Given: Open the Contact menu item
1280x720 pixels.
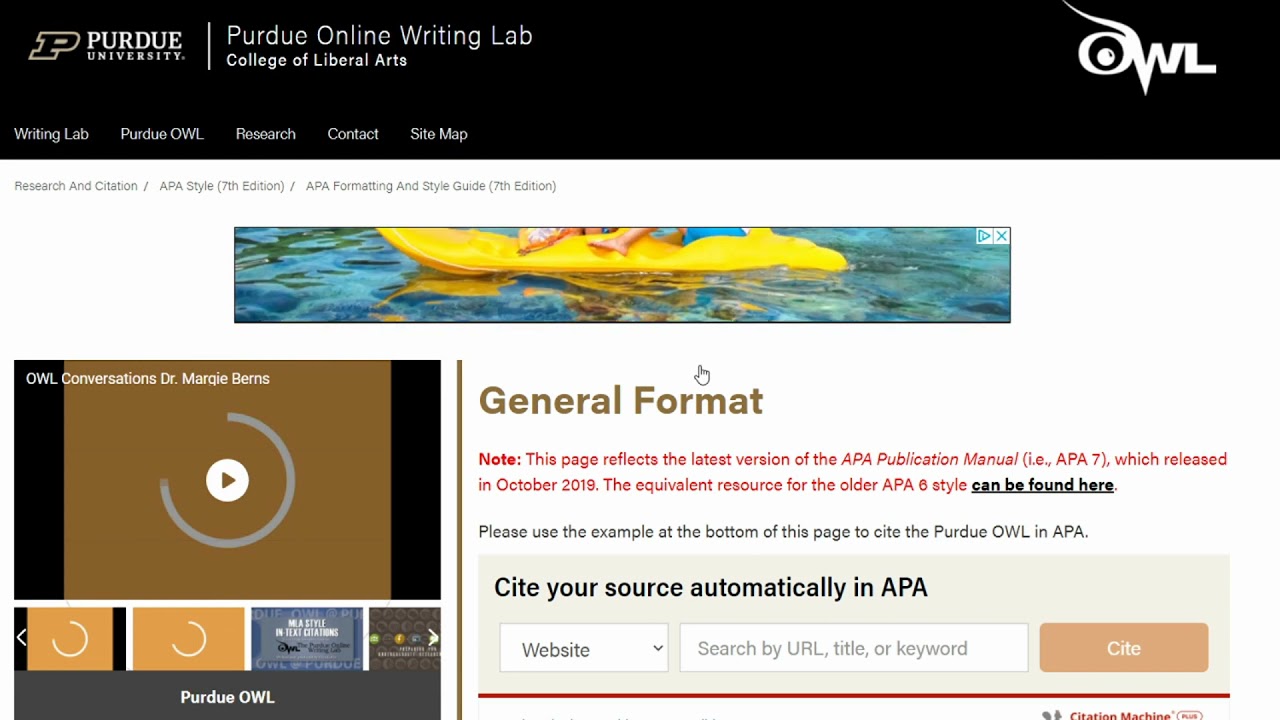Looking at the screenshot, I should (353, 134).
